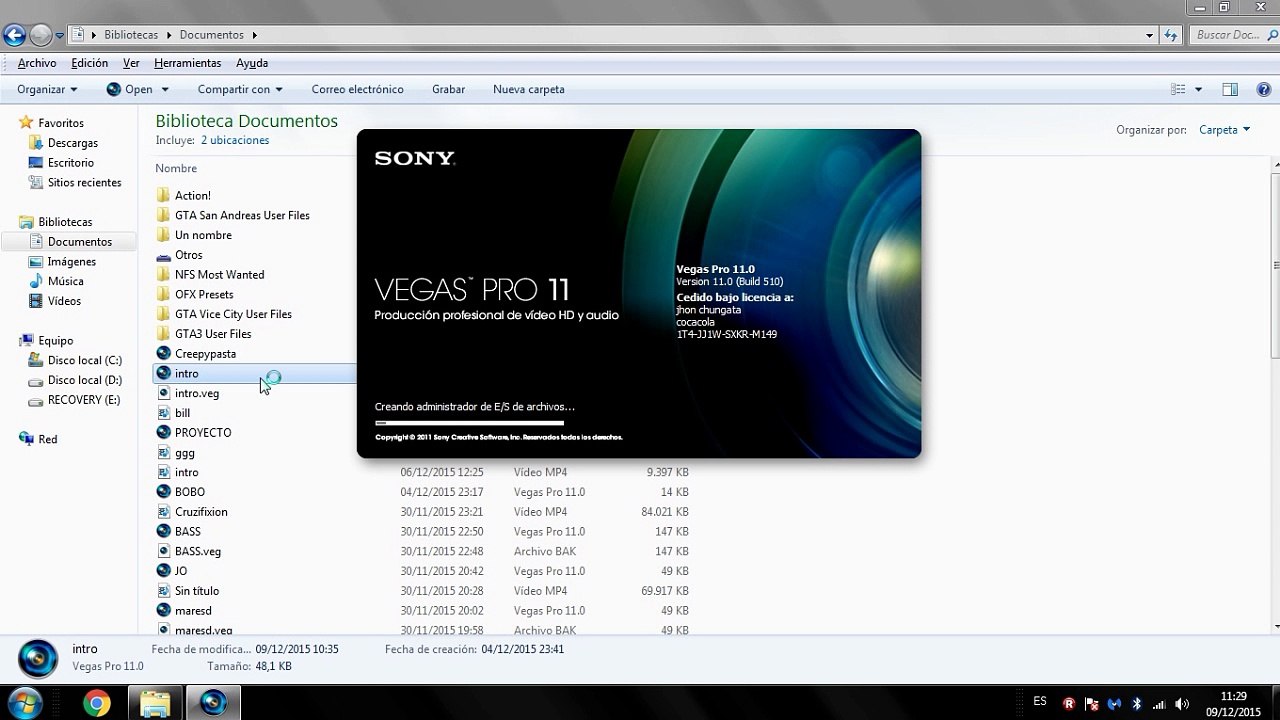Click the intro thumbnail in details pane
1280x720 pixels.
[39, 657]
